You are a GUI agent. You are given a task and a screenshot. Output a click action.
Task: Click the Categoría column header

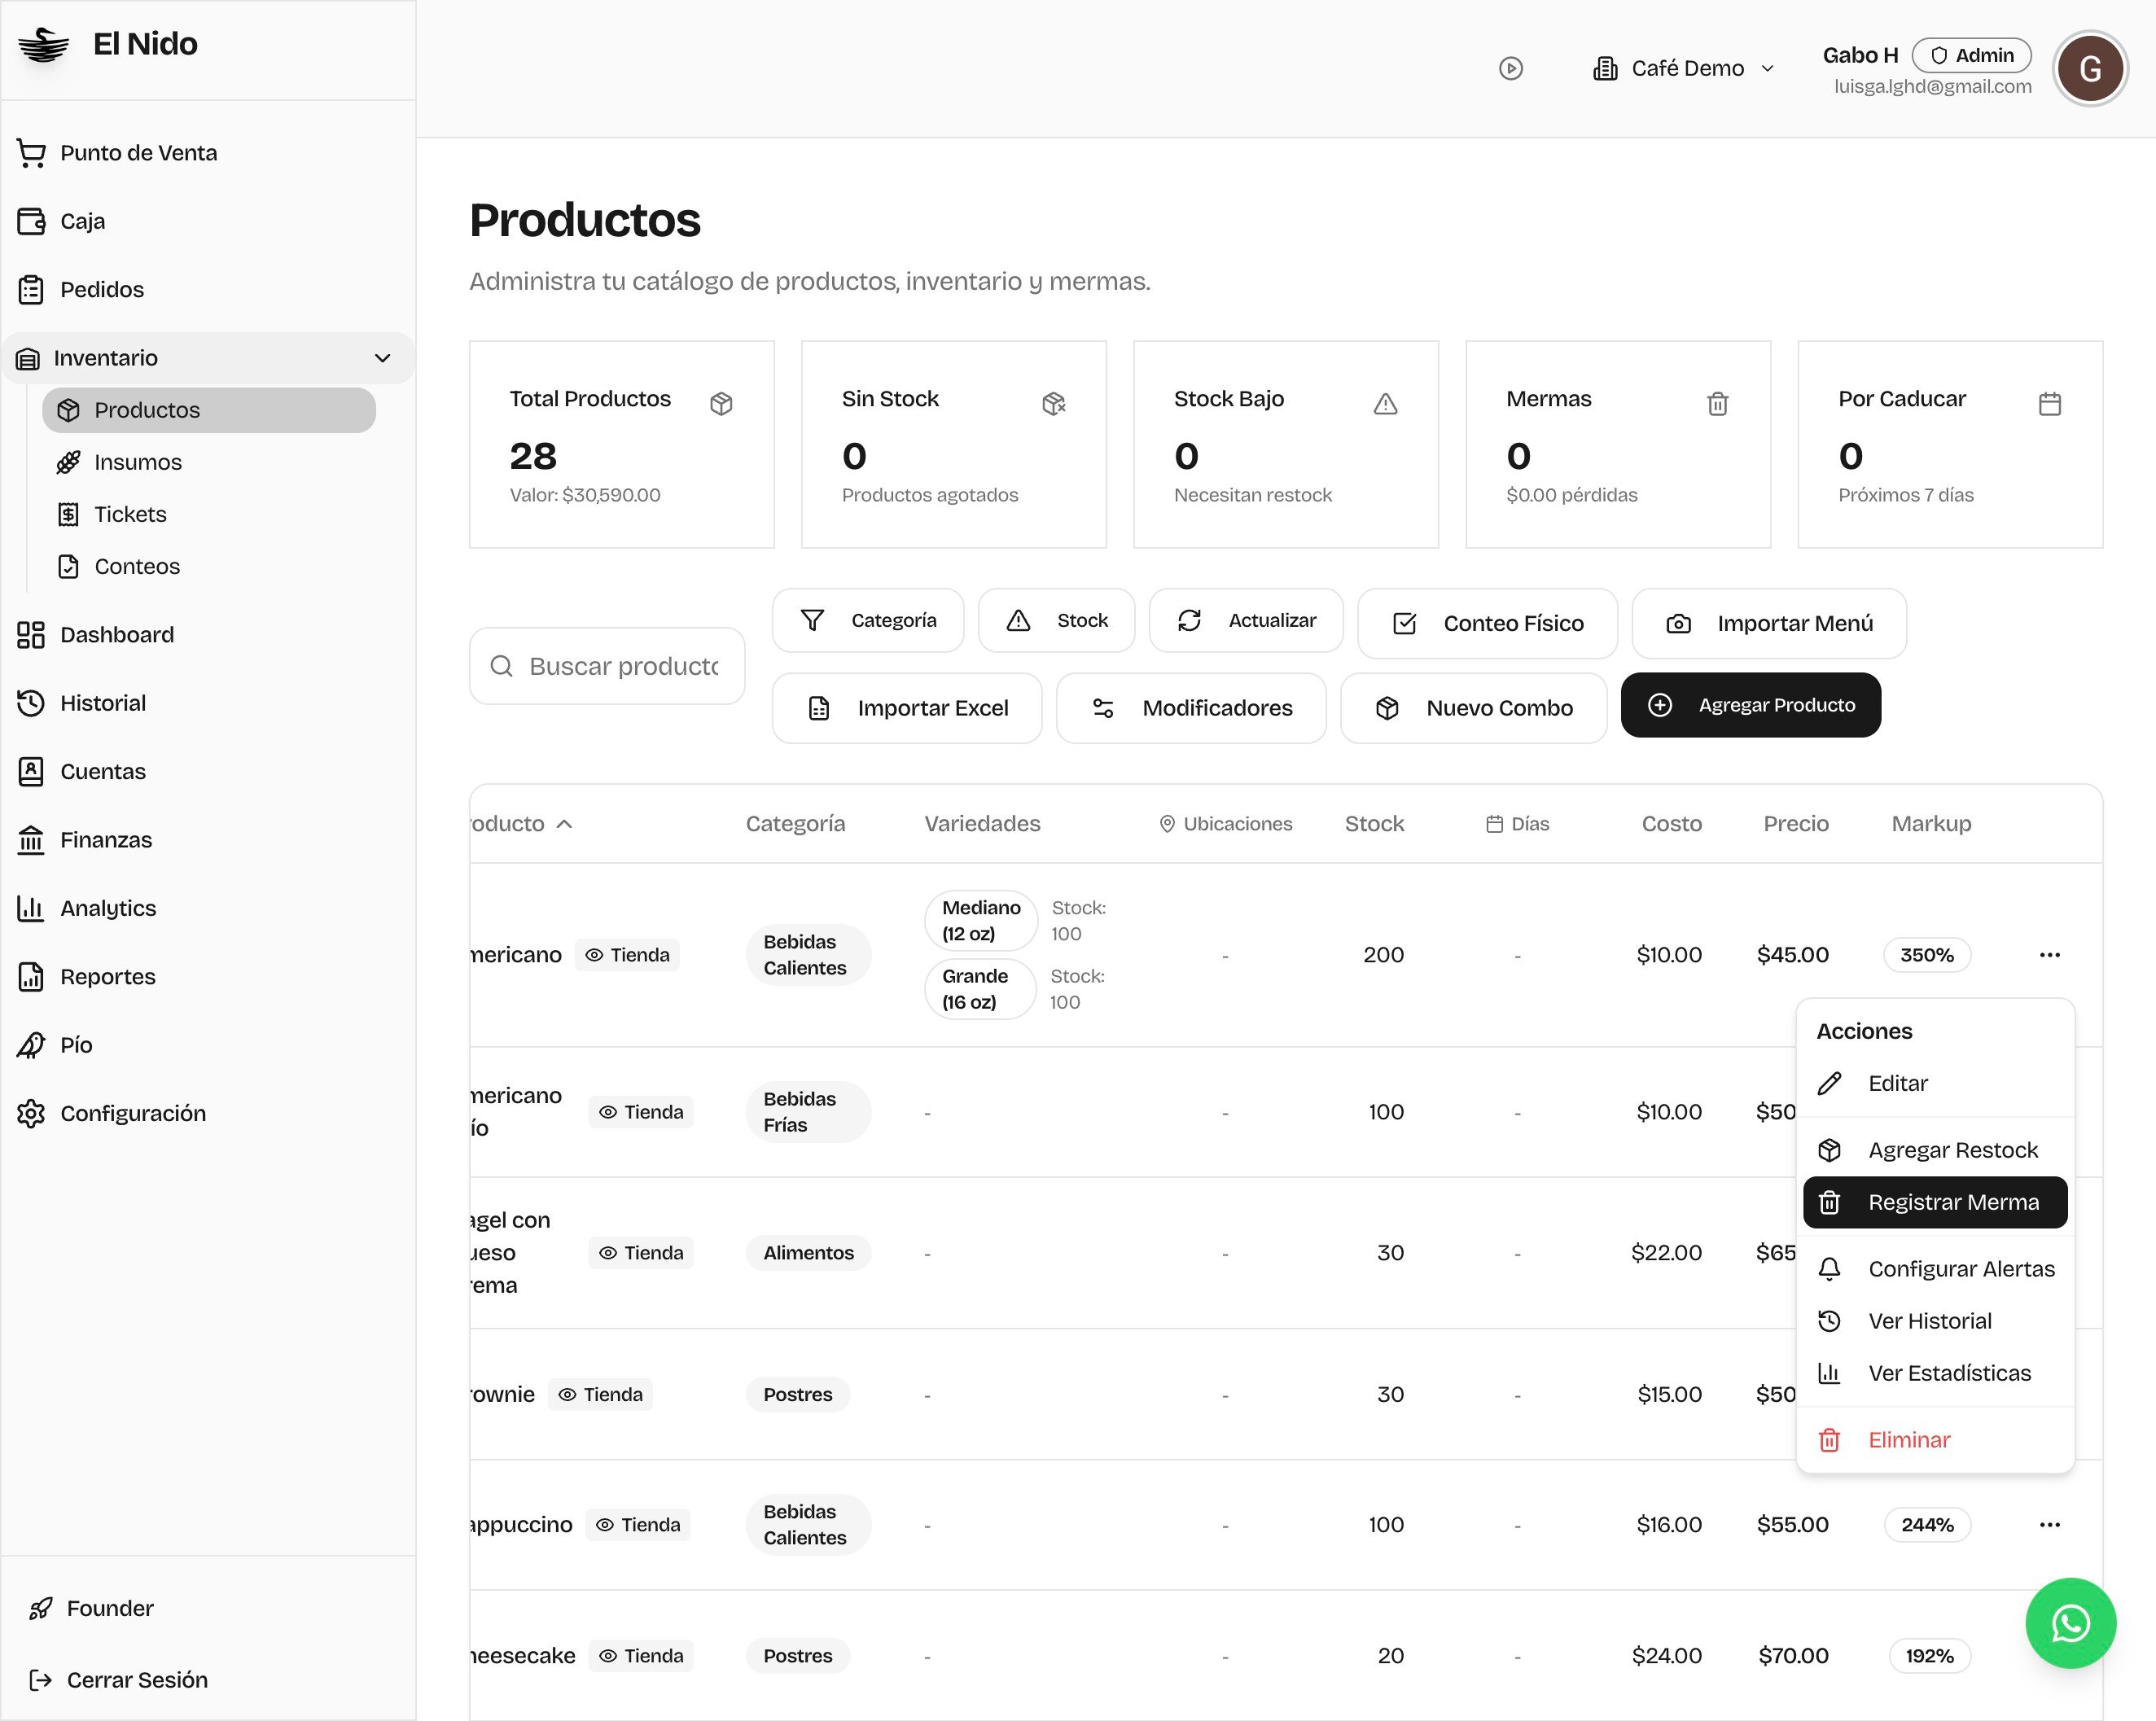coord(795,824)
